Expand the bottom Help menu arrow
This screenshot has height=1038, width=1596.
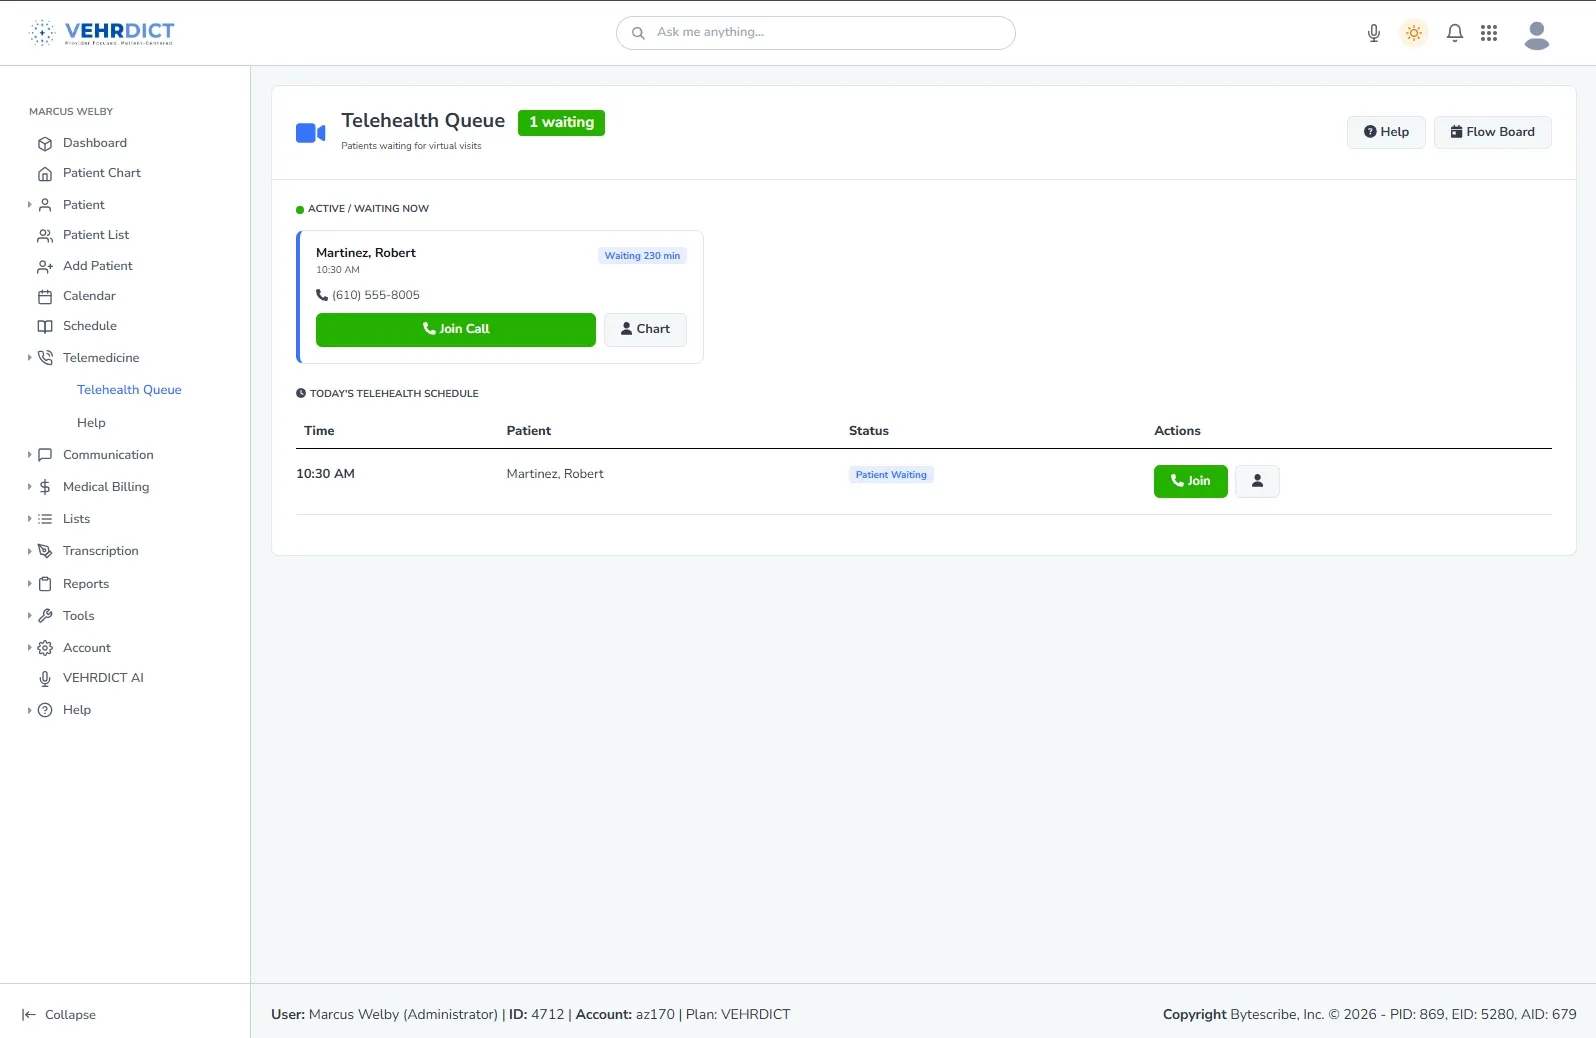(29, 710)
